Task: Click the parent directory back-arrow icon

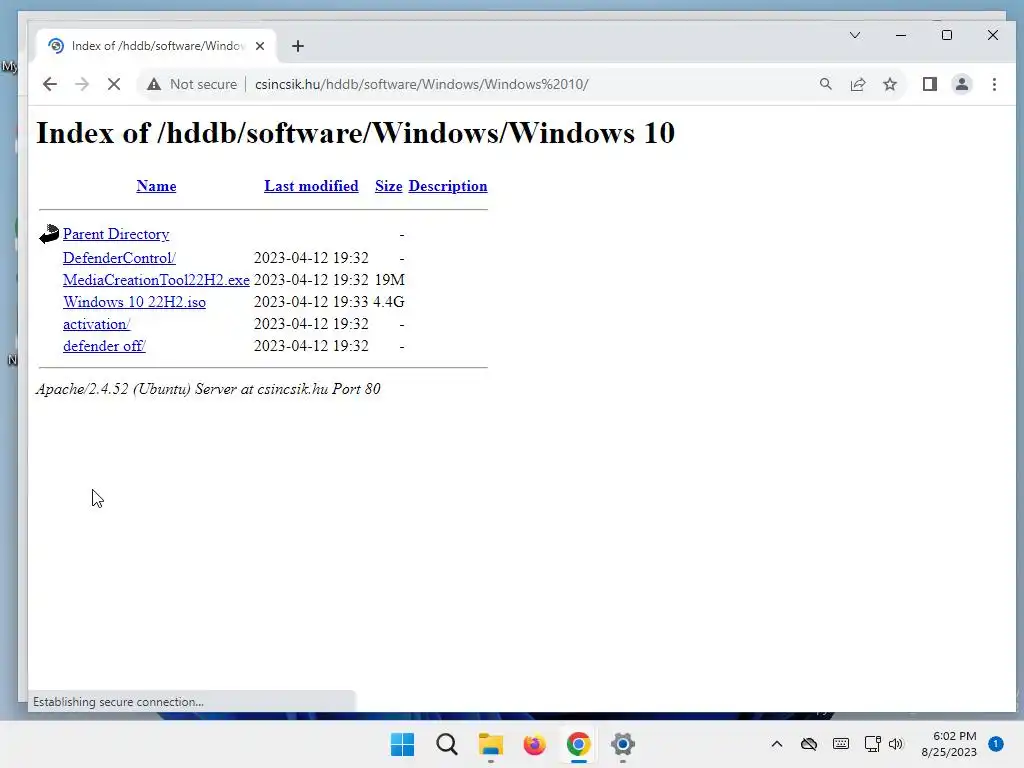Action: pos(49,234)
